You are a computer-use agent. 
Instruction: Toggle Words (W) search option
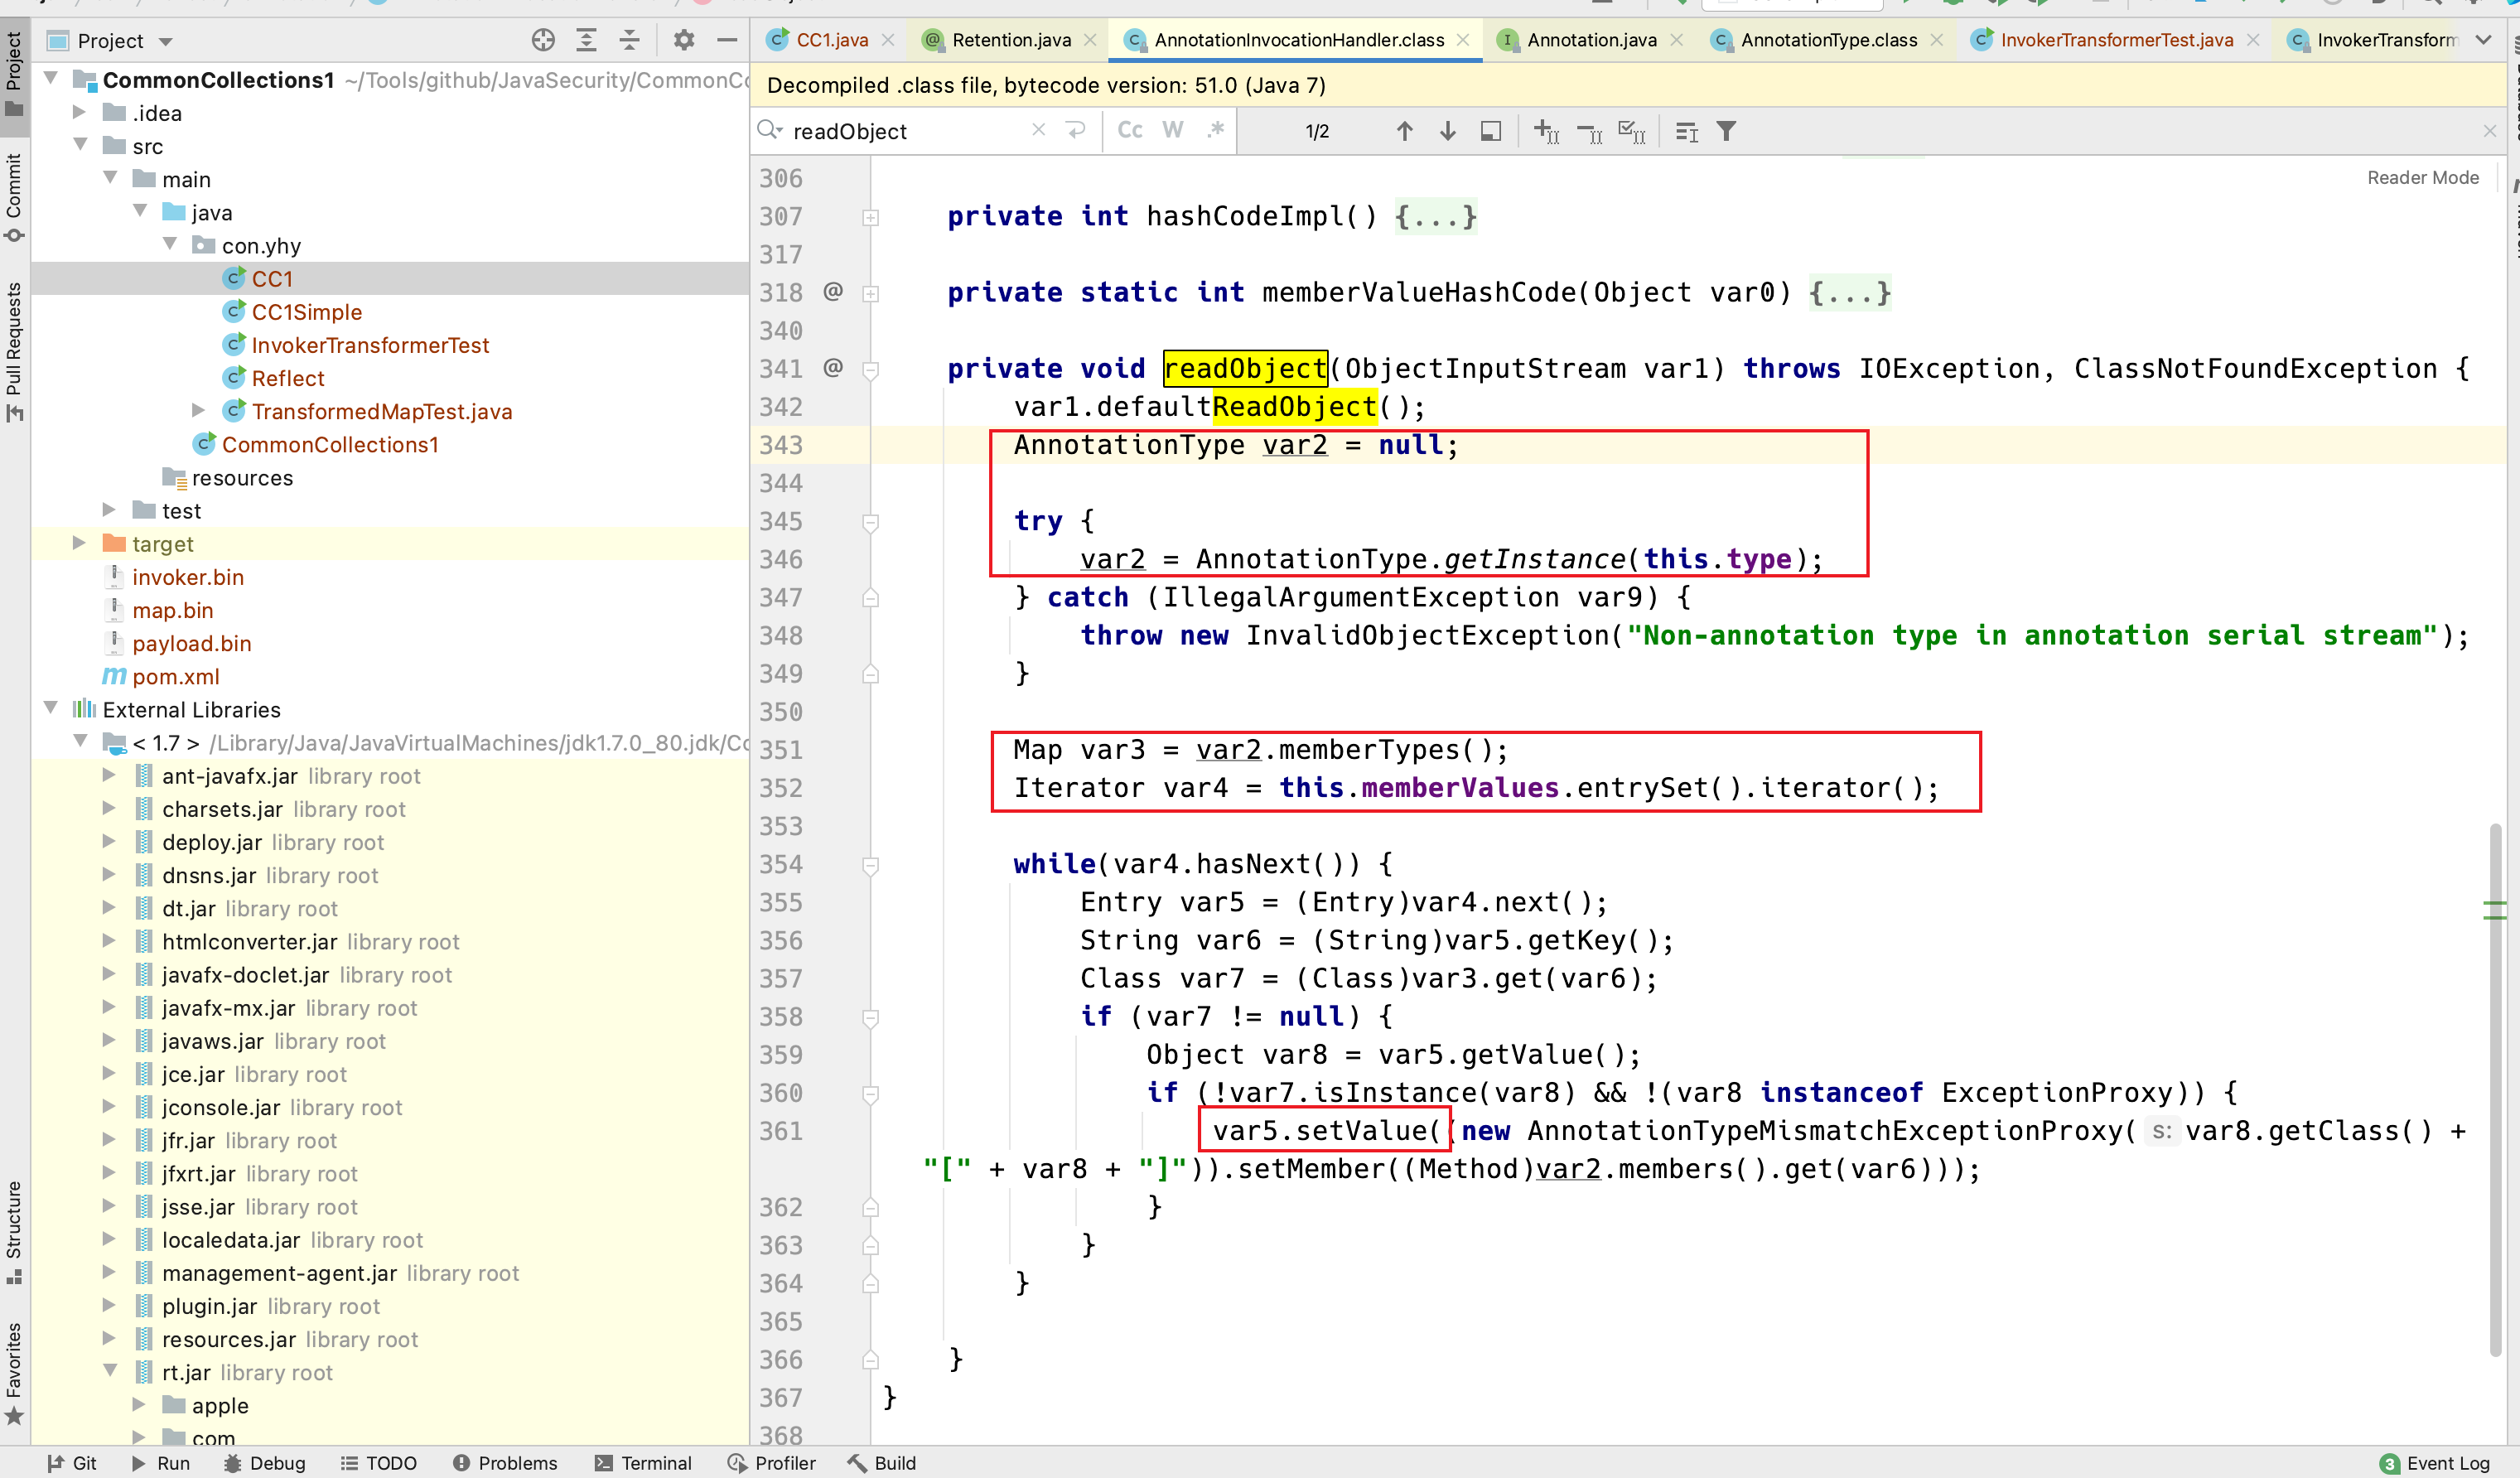point(1173,131)
